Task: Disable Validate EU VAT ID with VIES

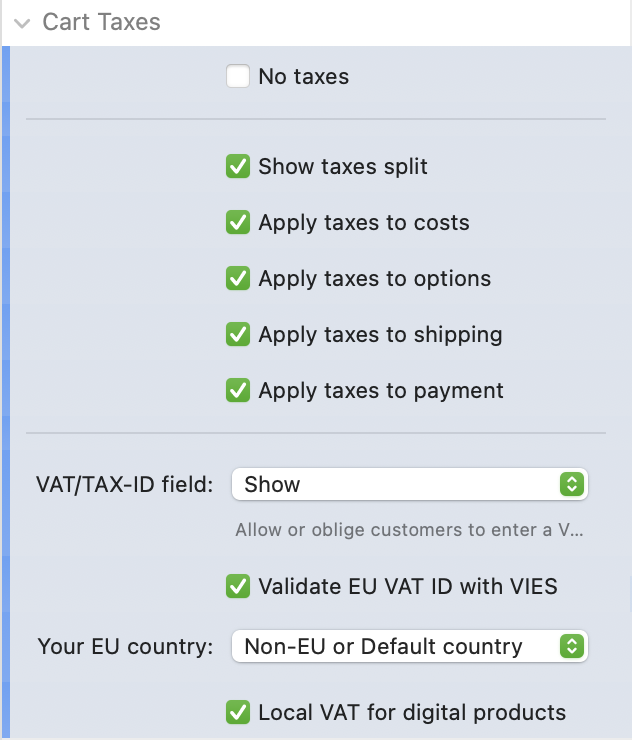Action: (238, 586)
